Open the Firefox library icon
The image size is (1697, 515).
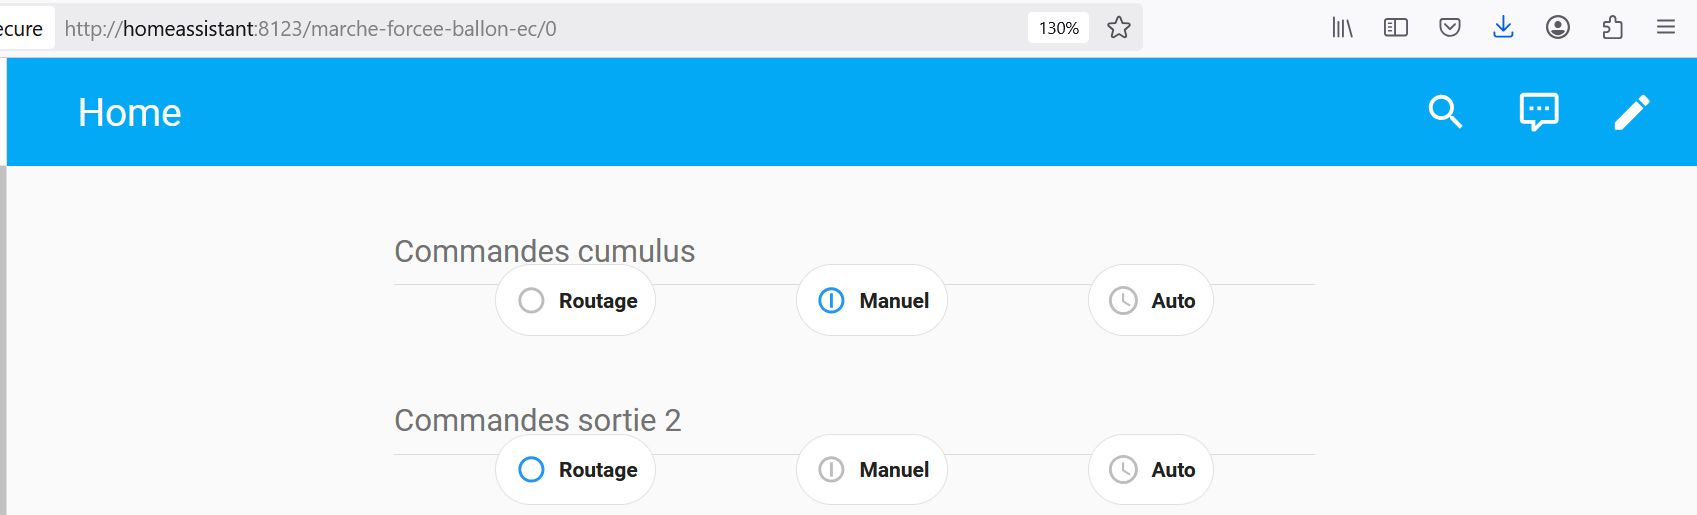pyautogui.click(x=1342, y=28)
